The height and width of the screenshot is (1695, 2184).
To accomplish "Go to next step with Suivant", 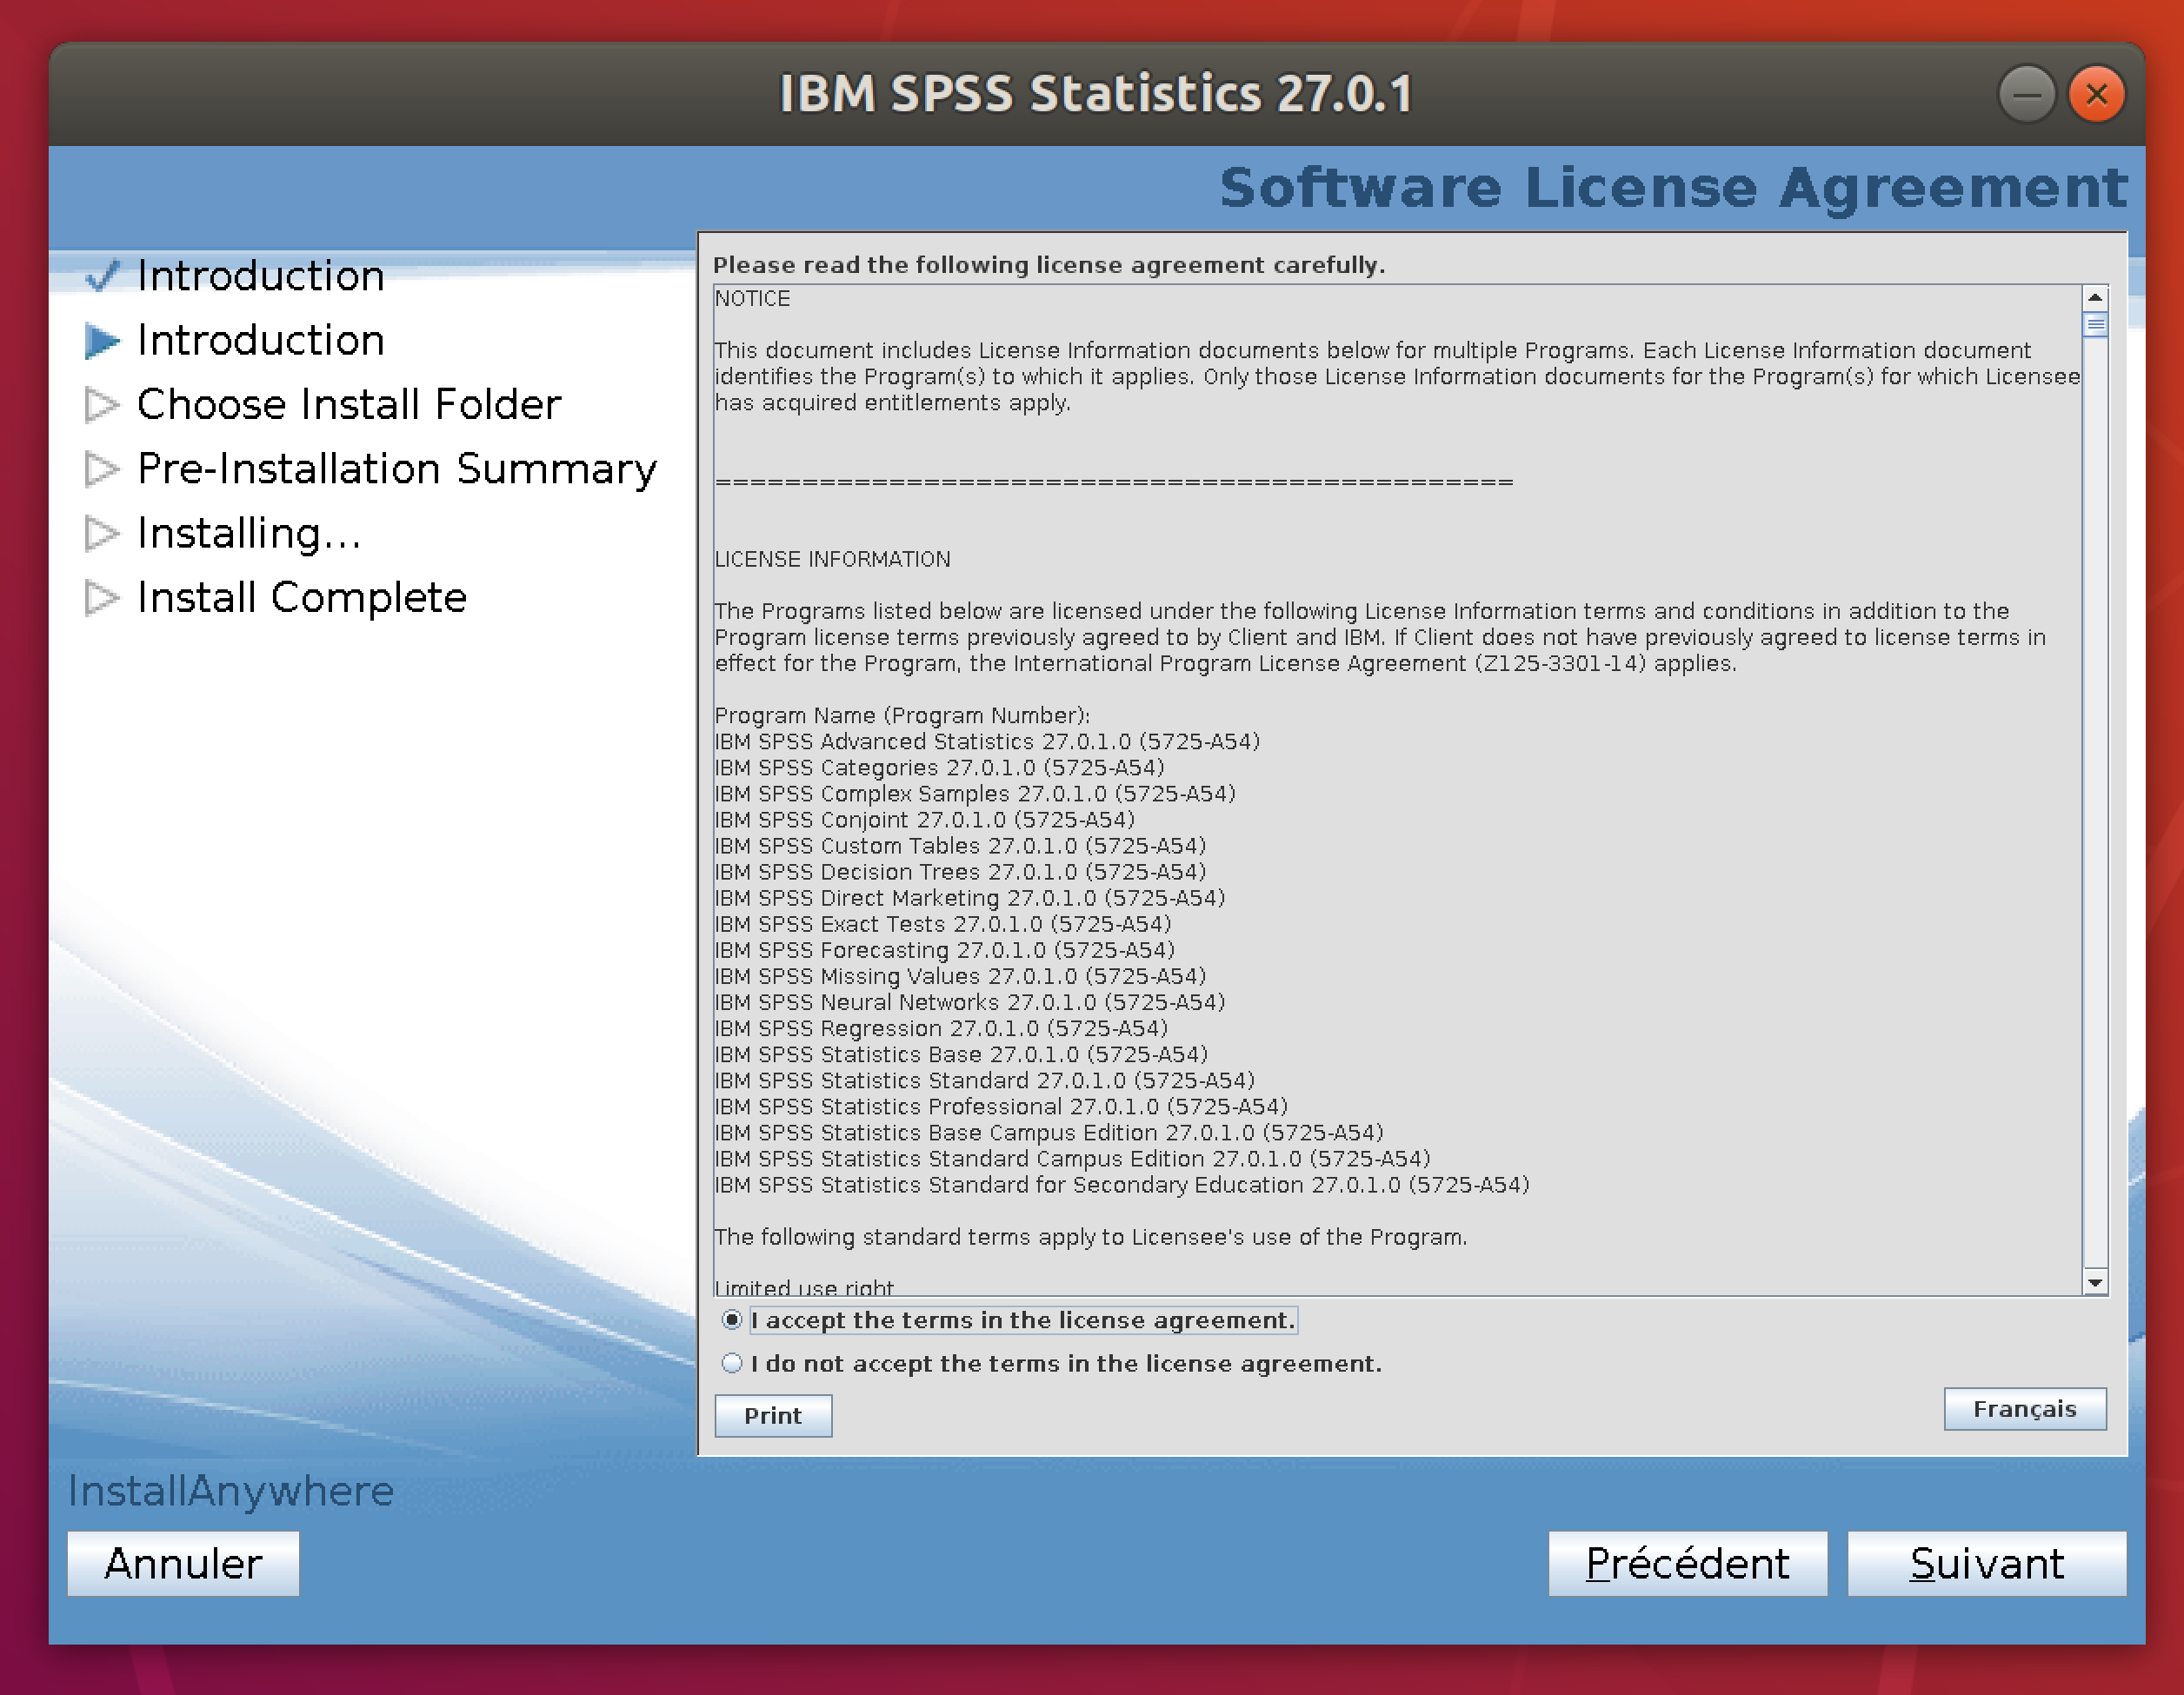I will click(x=1985, y=1563).
